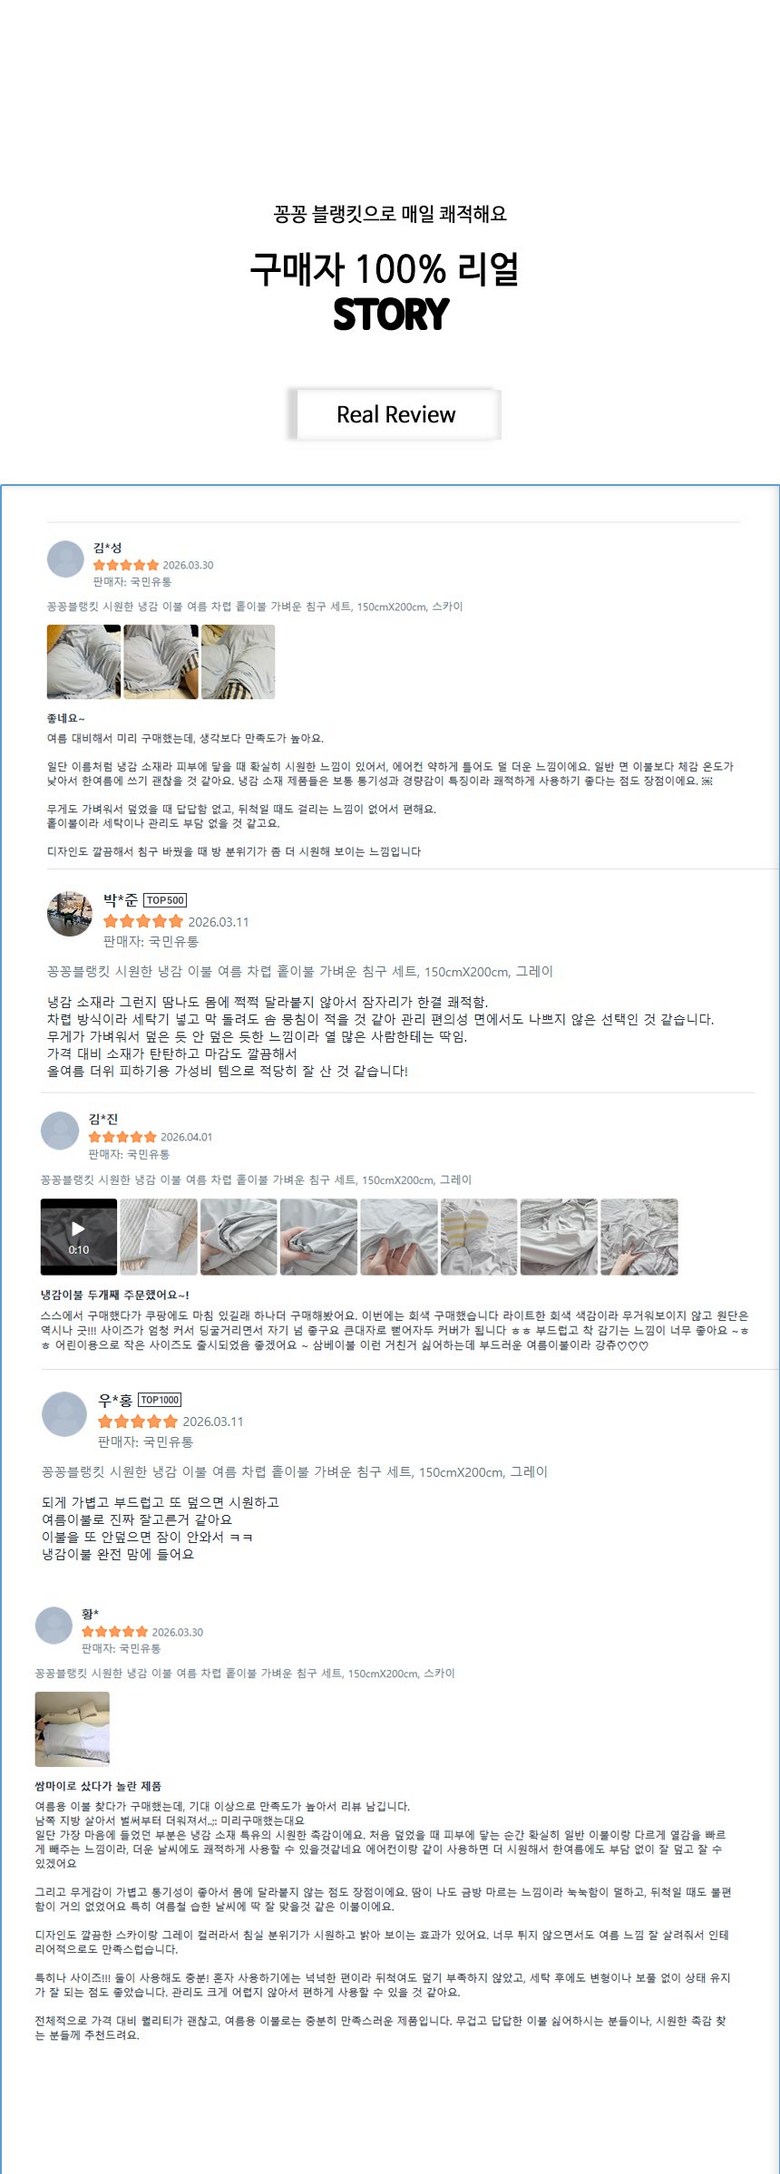Open last photo in 김*진's review
The height and width of the screenshot is (2174, 780).
tap(639, 1237)
